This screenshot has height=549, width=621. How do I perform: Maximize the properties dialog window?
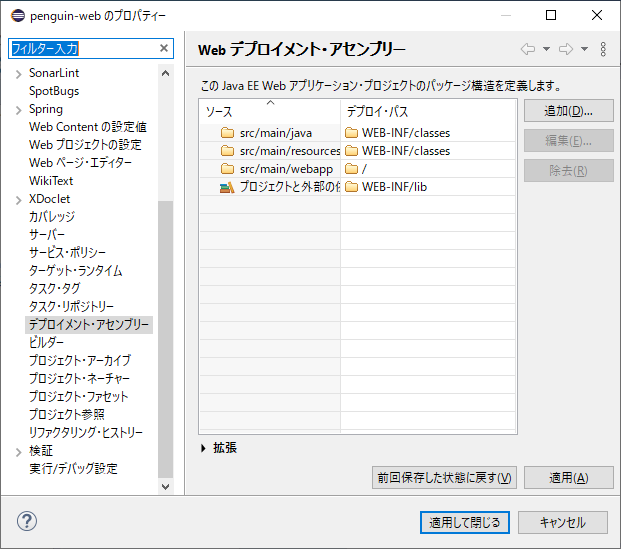(x=551, y=15)
